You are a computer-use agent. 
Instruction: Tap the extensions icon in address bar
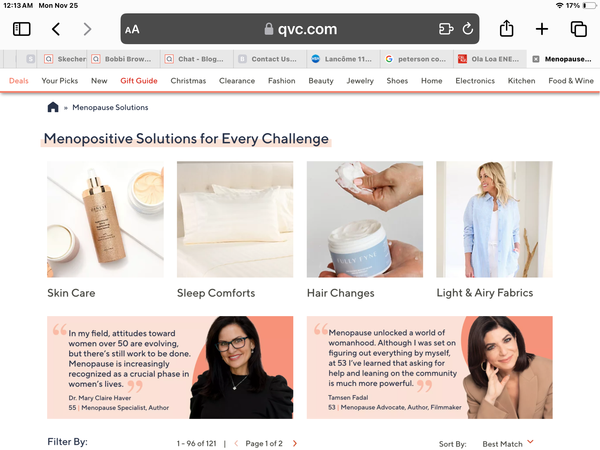click(446, 29)
